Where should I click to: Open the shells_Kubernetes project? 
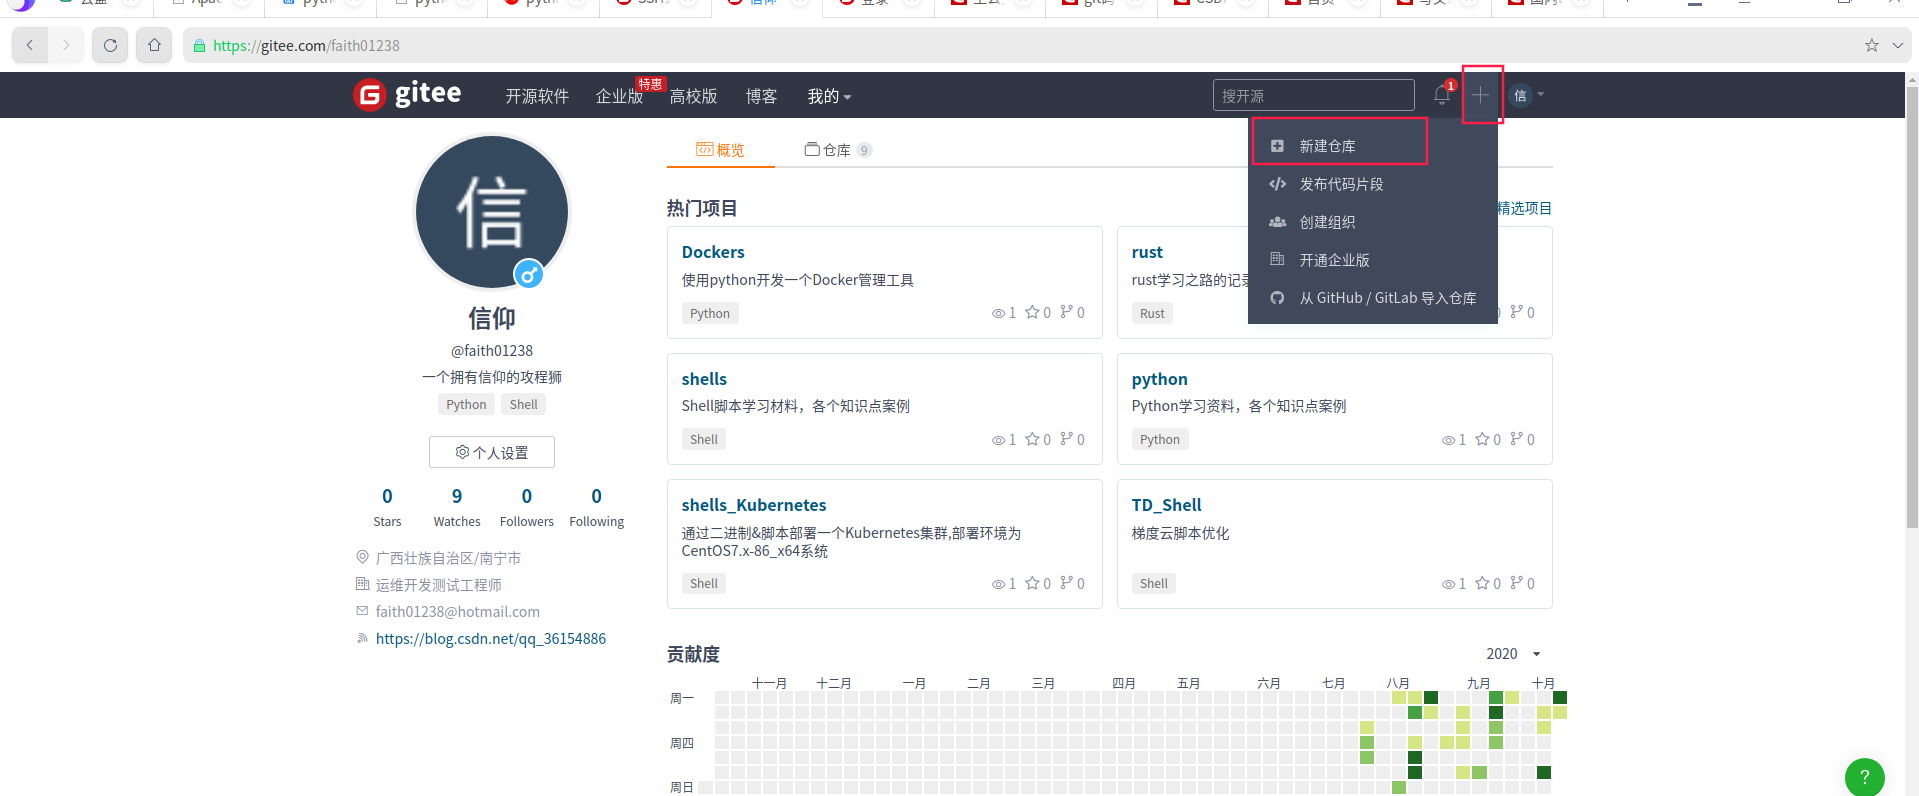tap(754, 505)
